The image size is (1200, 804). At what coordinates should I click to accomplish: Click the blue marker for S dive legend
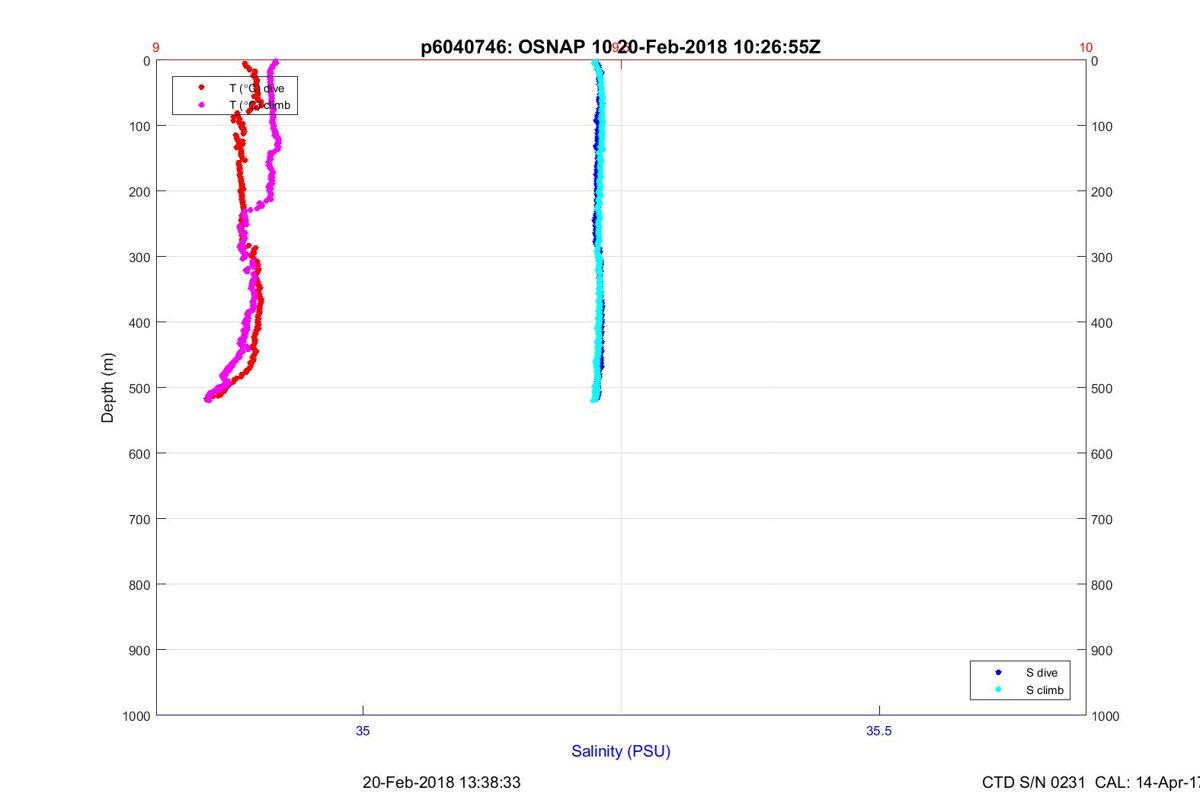(x=999, y=673)
